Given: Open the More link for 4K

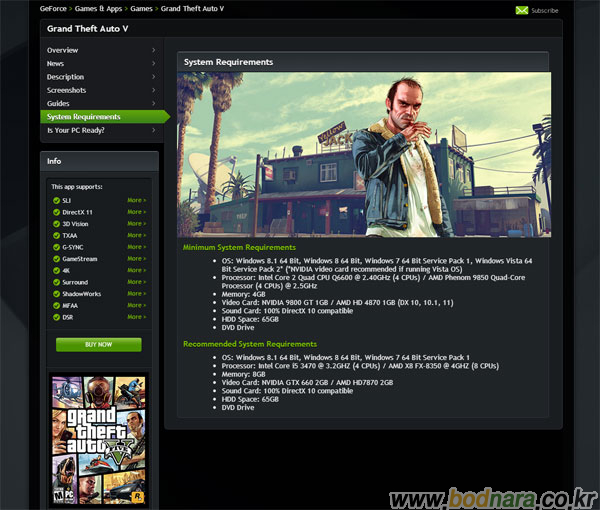Looking at the screenshot, I should (x=137, y=270).
